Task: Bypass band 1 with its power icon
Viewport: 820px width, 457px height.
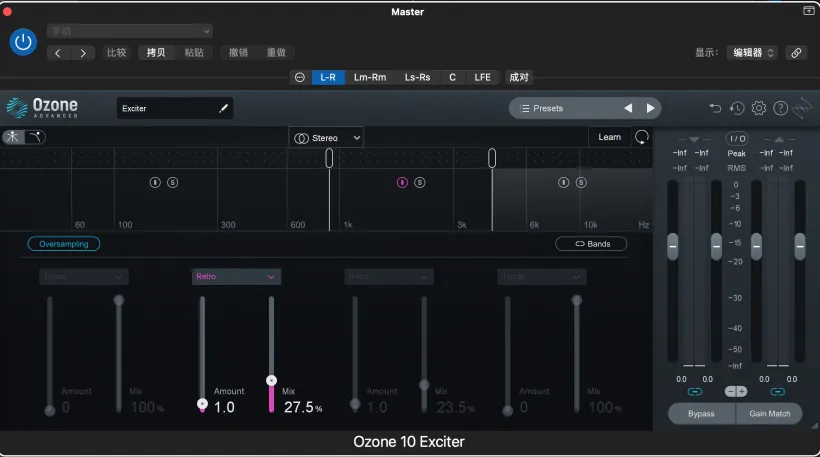Action: pyautogui.click(x=155, y=182)
